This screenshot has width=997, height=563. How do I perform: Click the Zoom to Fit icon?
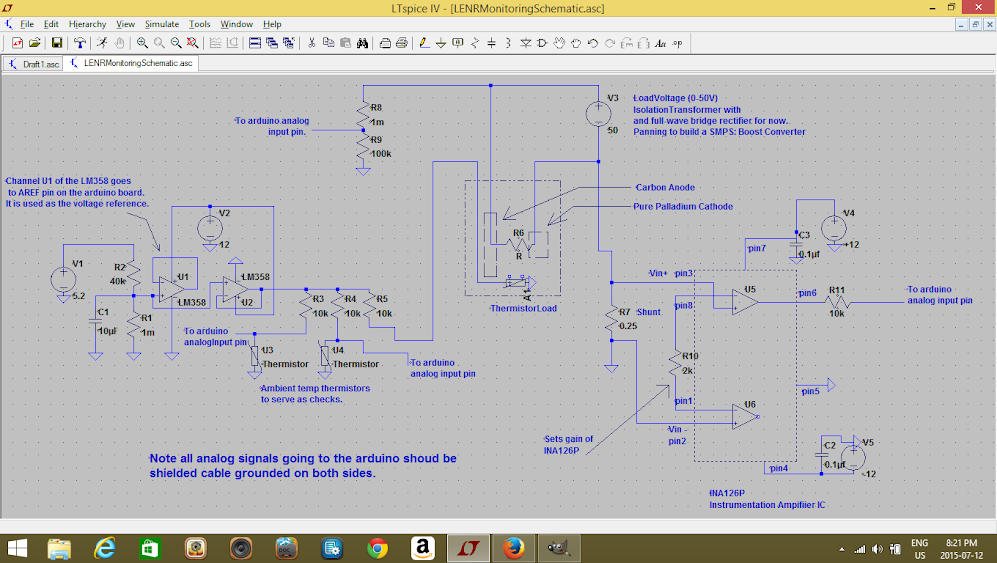click(192, 43)
